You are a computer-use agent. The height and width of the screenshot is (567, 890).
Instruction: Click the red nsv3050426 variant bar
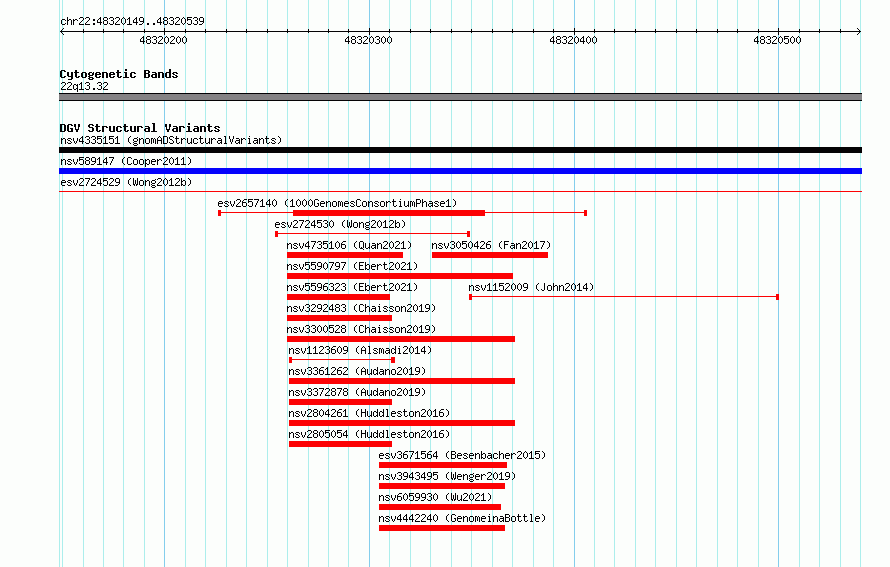(x=490, y=255)
